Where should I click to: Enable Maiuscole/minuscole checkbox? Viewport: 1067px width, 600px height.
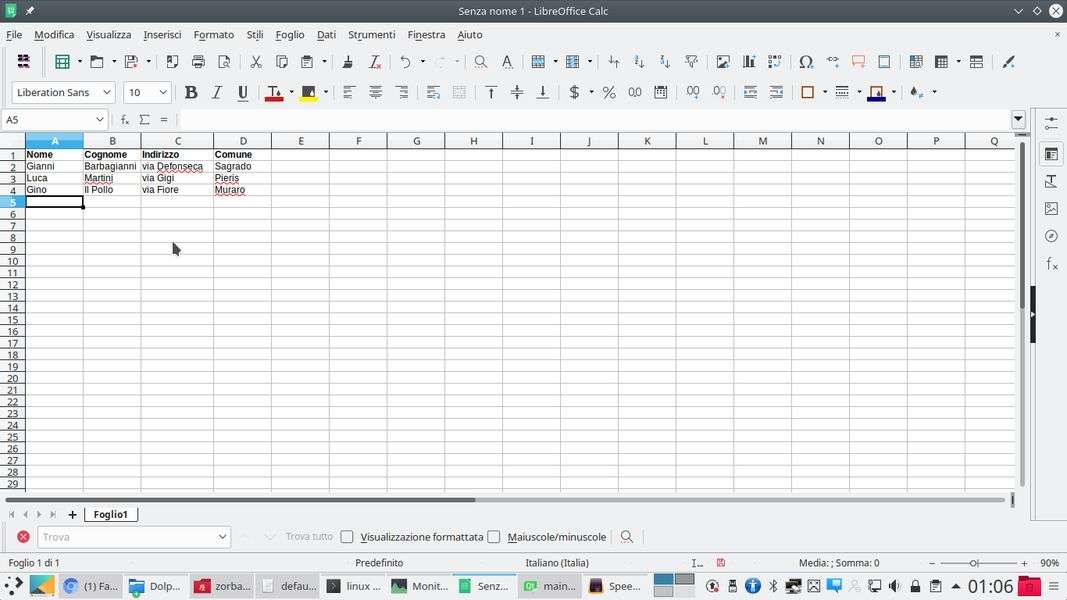[x=494, y=537]
